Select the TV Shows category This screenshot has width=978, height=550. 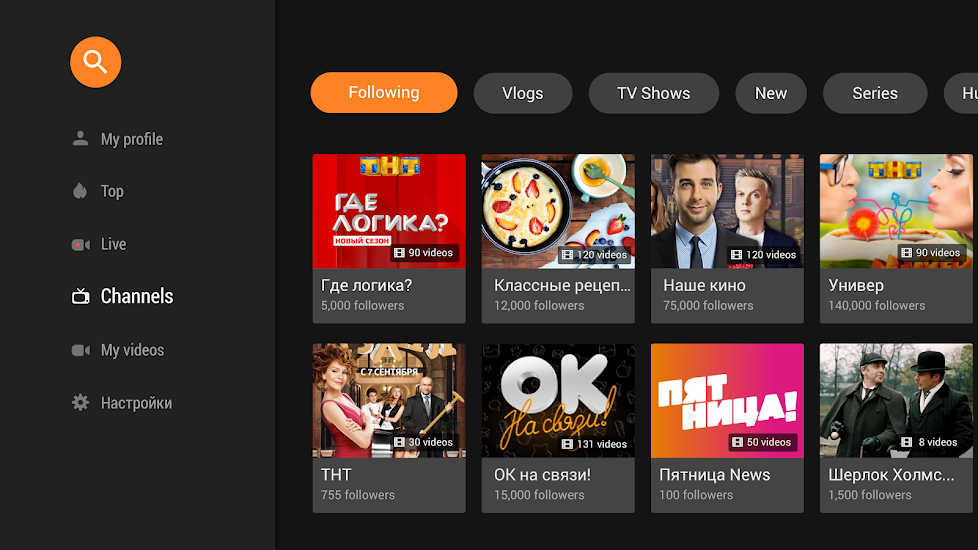[x=654, y=93]
